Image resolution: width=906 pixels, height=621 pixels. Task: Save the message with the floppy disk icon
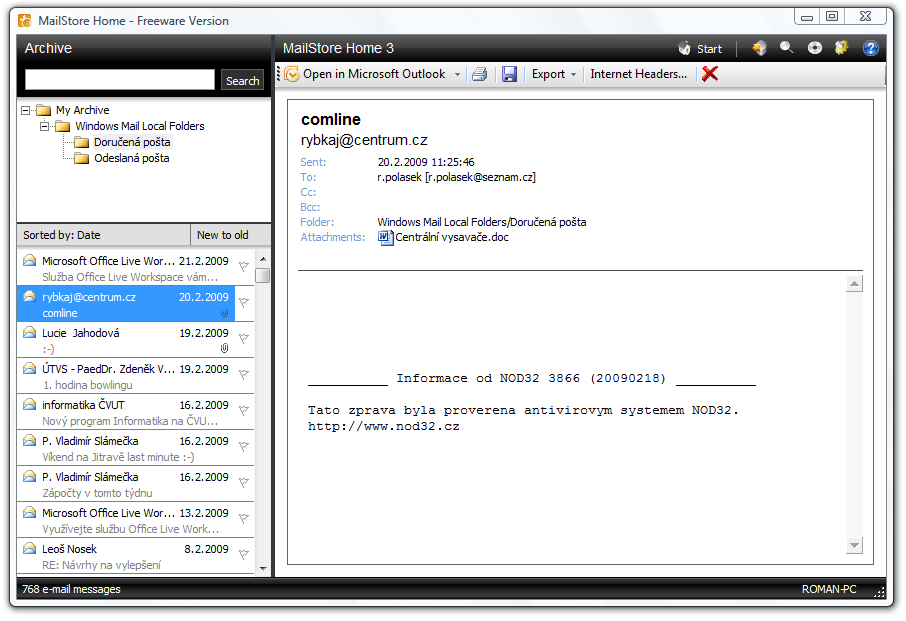509,74
